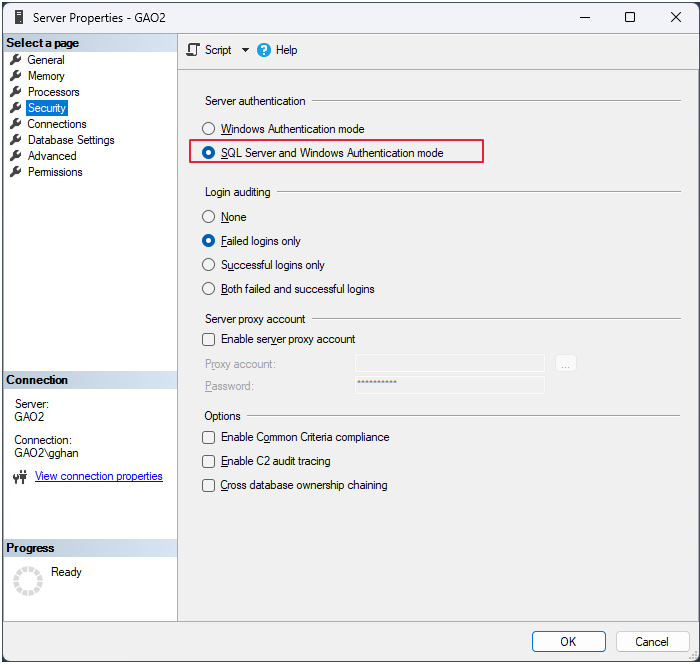
Task: Click the connection plug icon
Action: pyautogui.click(x=20, y=477)
